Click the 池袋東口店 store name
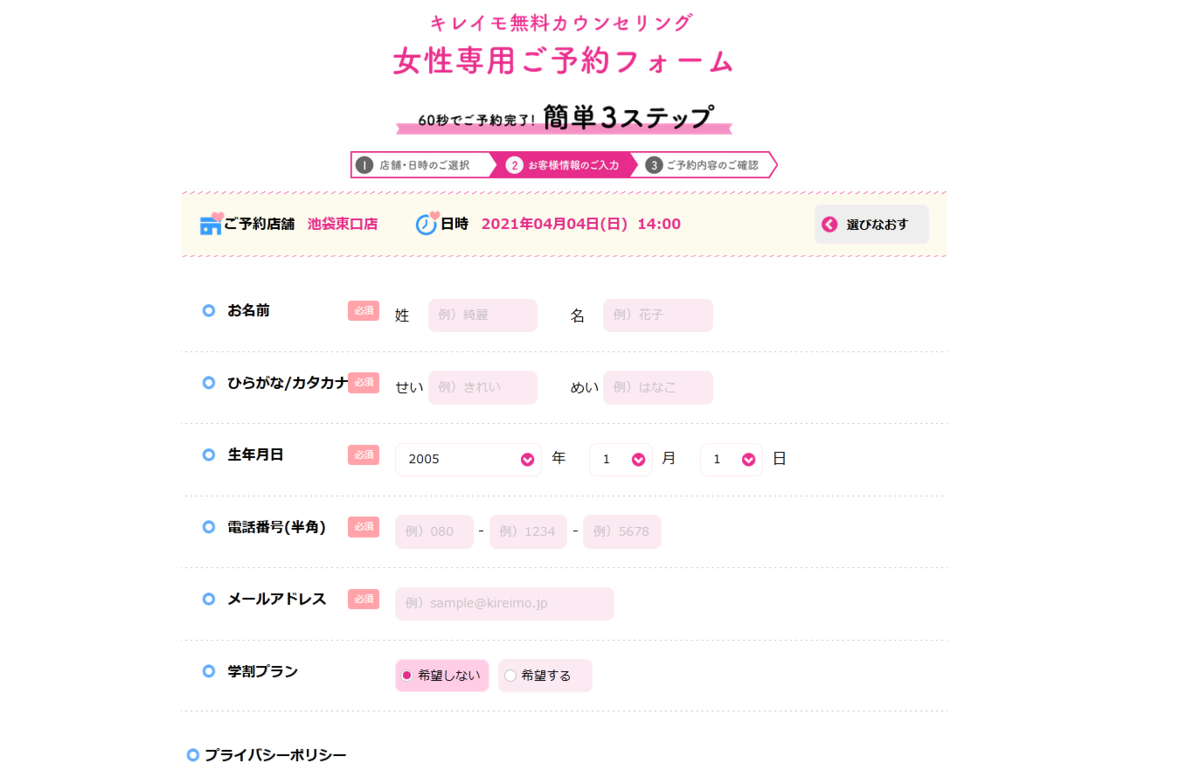The image size is (1200, 777). (x=343, y=224)
